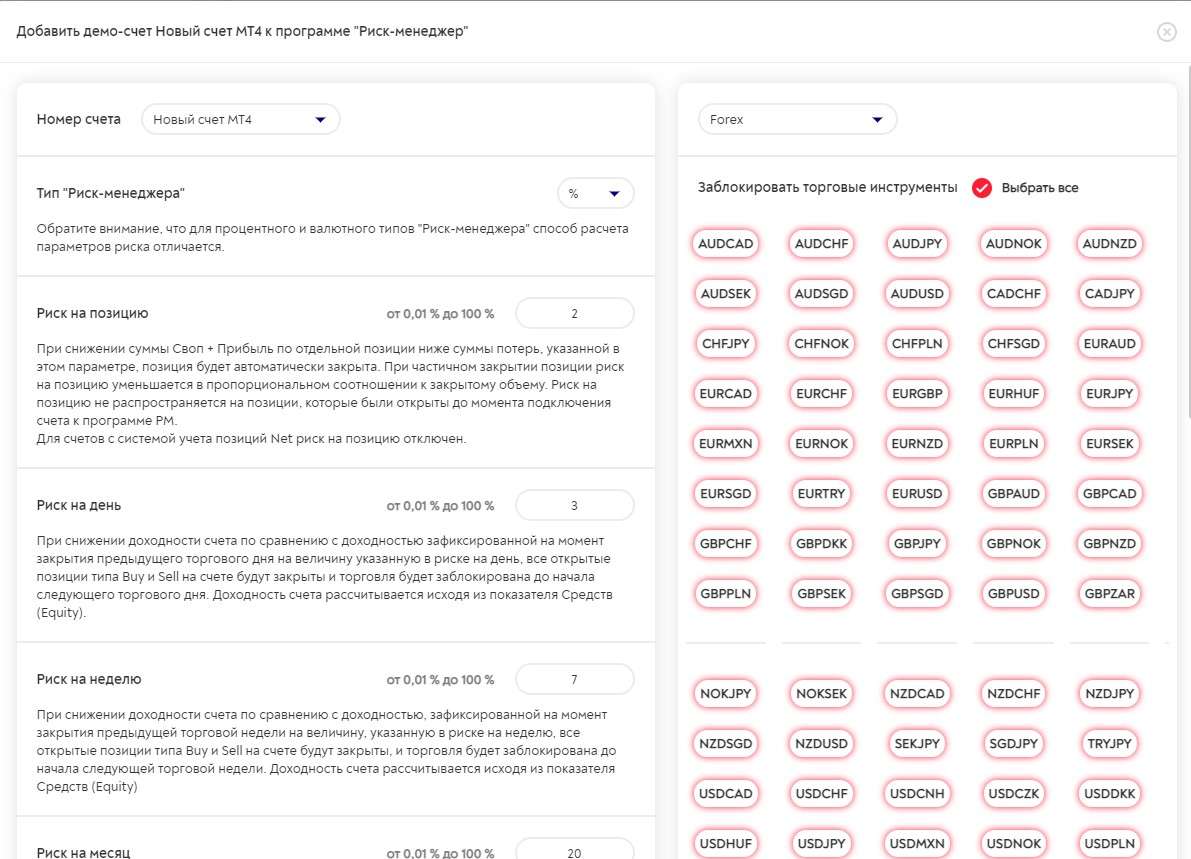Screen dimensions: 1191x859
Task: Pick the NZDCHF instrument
Action: click(x=1013, y=694)
